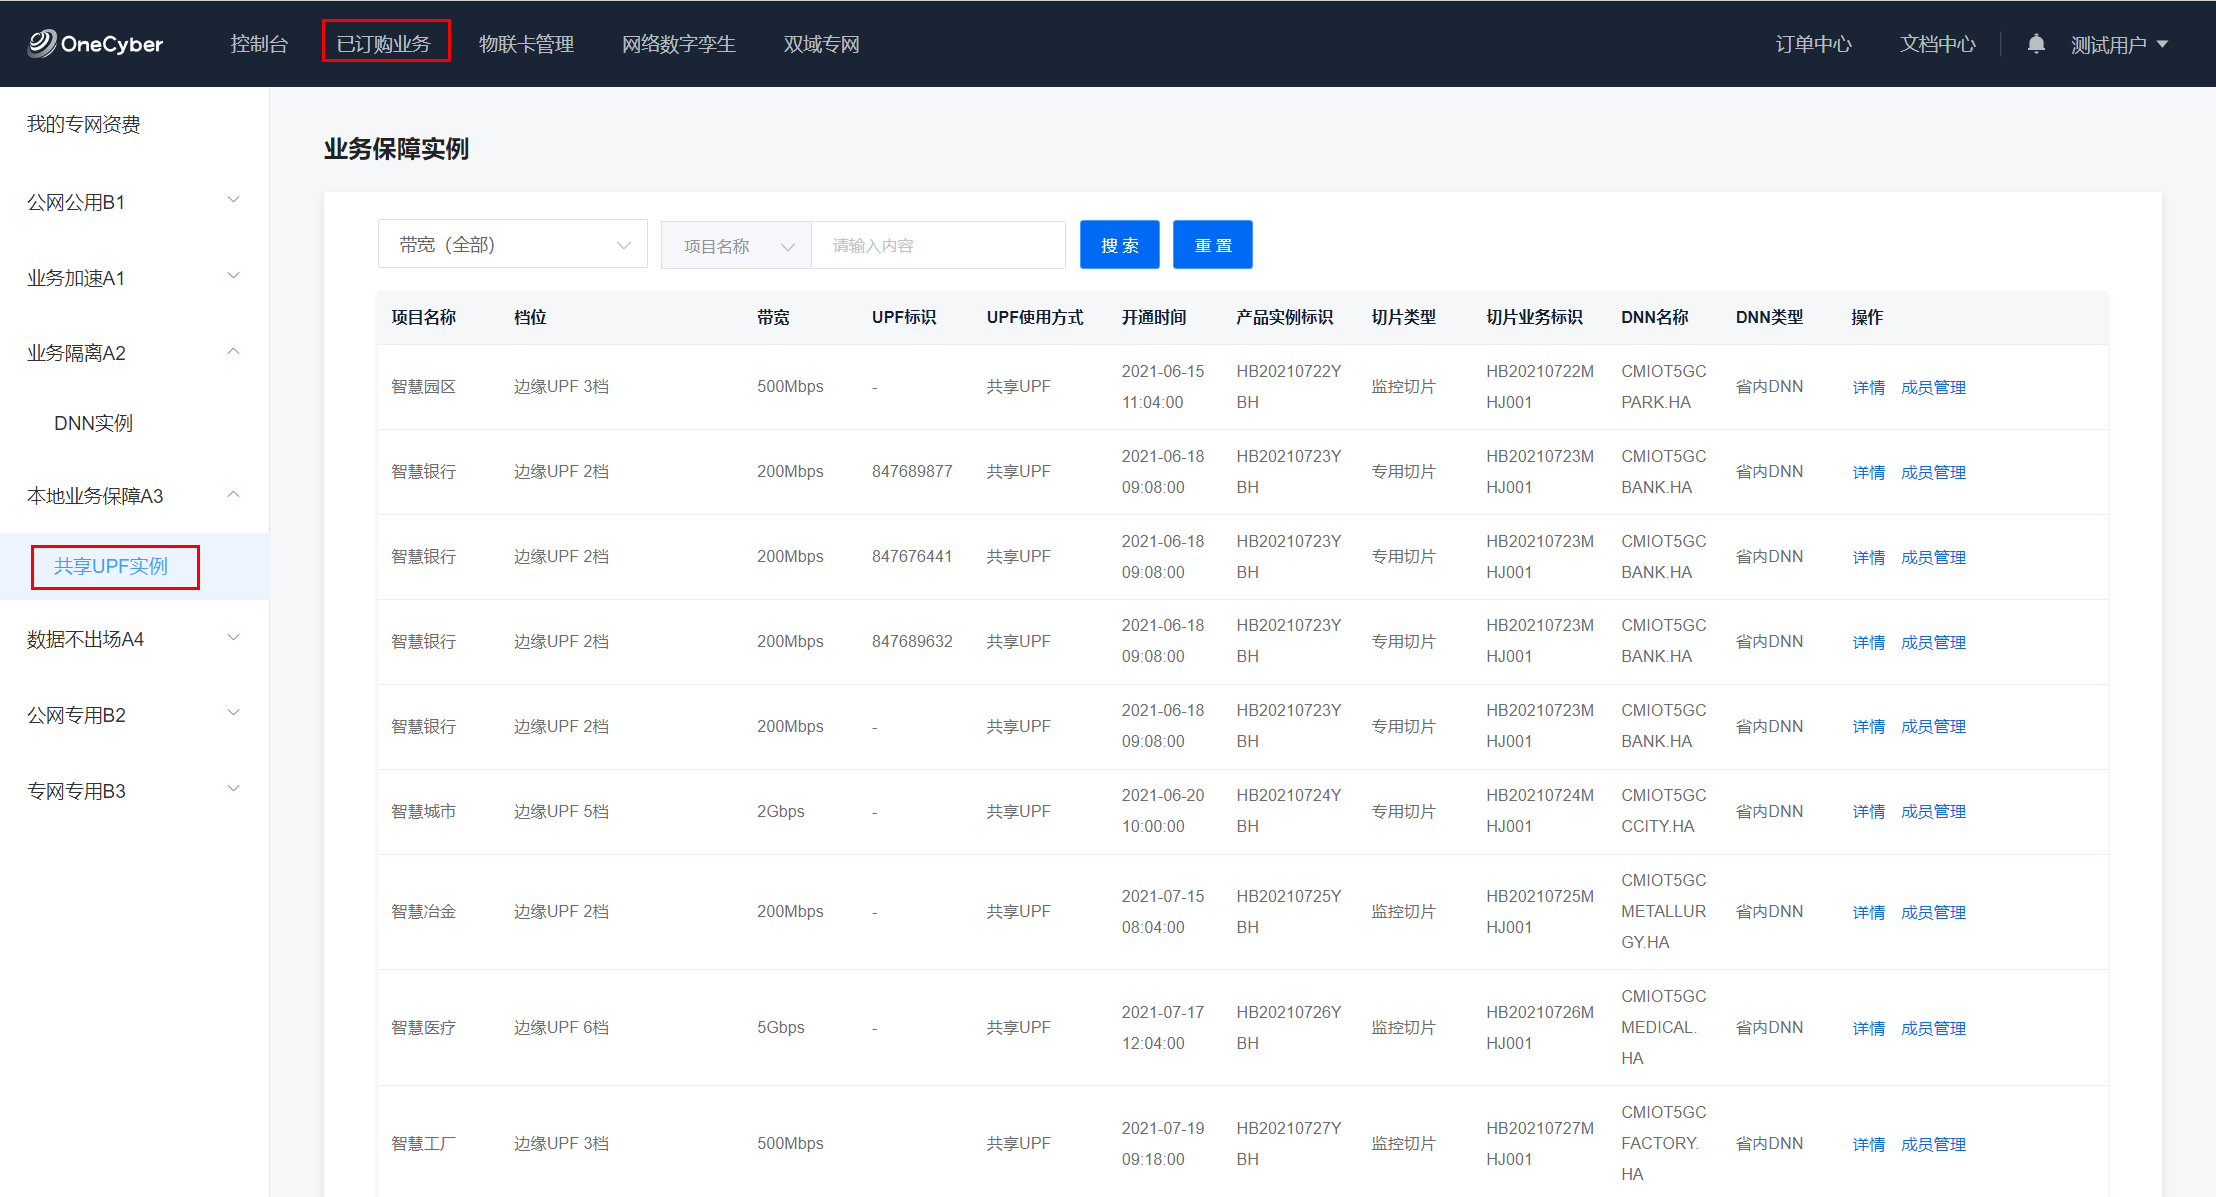Click the OneCyber logo

(x=96, y=44)
